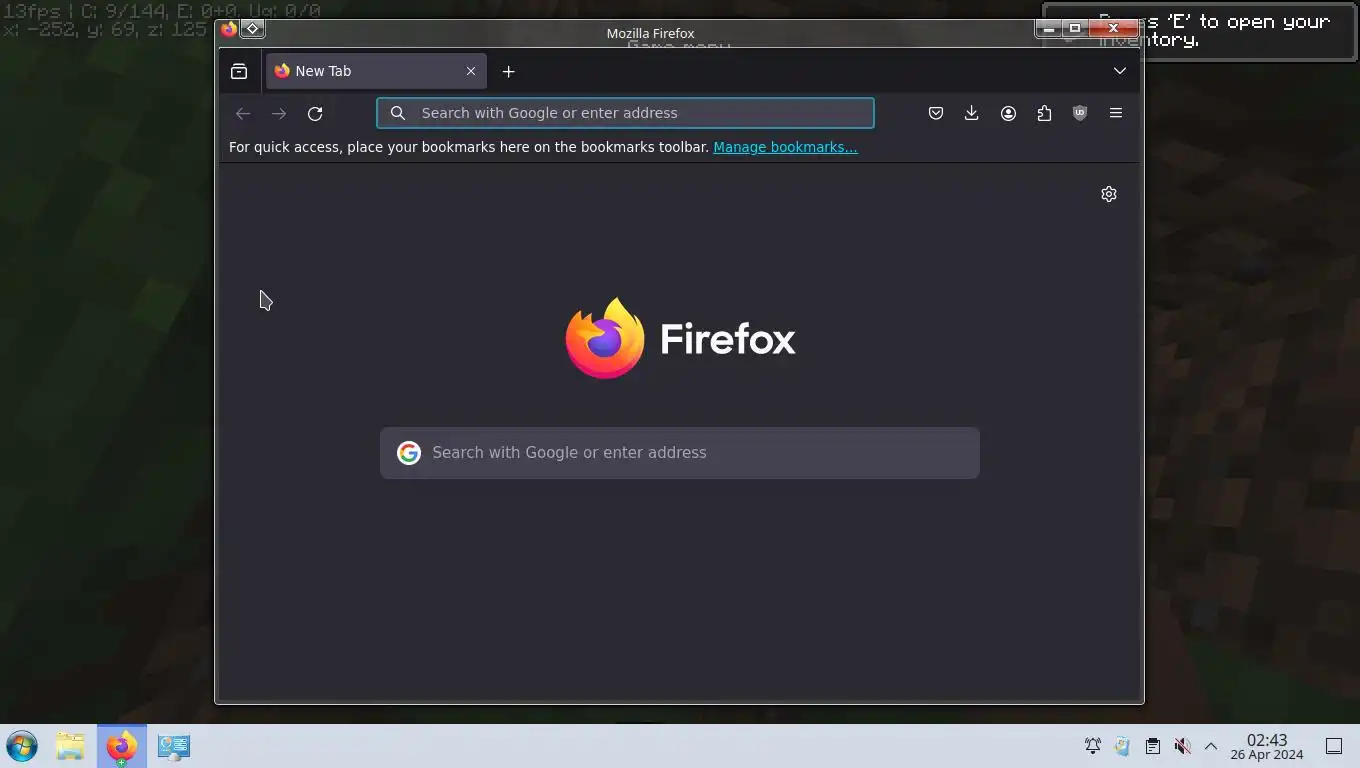Open the Extensions puzzle icon

coord(1044,113)
